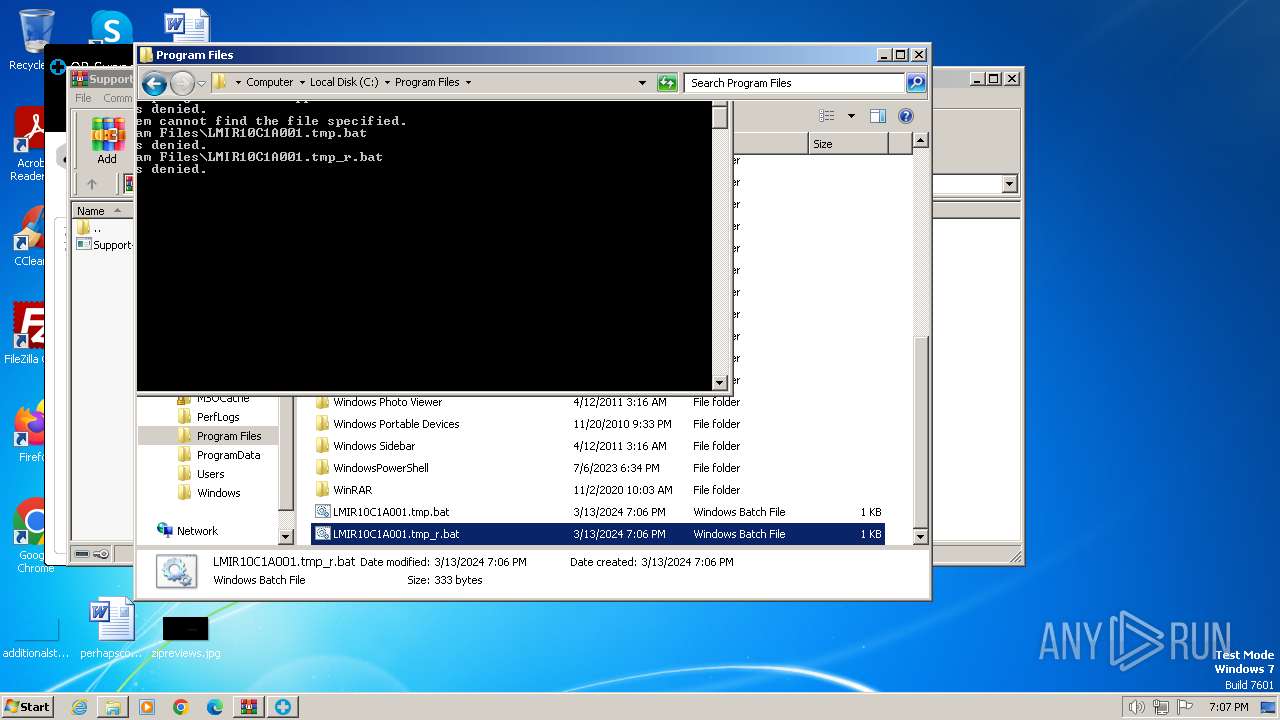Expand Program Files breadcrumb arrow

coord(468,83)
